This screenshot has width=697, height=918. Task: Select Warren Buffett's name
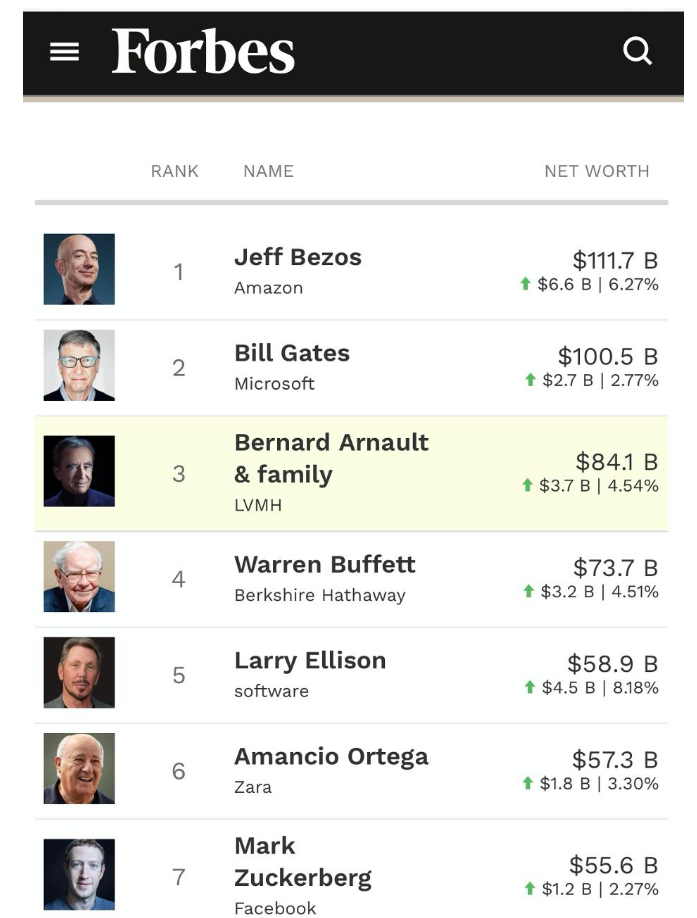coord(324,564)
